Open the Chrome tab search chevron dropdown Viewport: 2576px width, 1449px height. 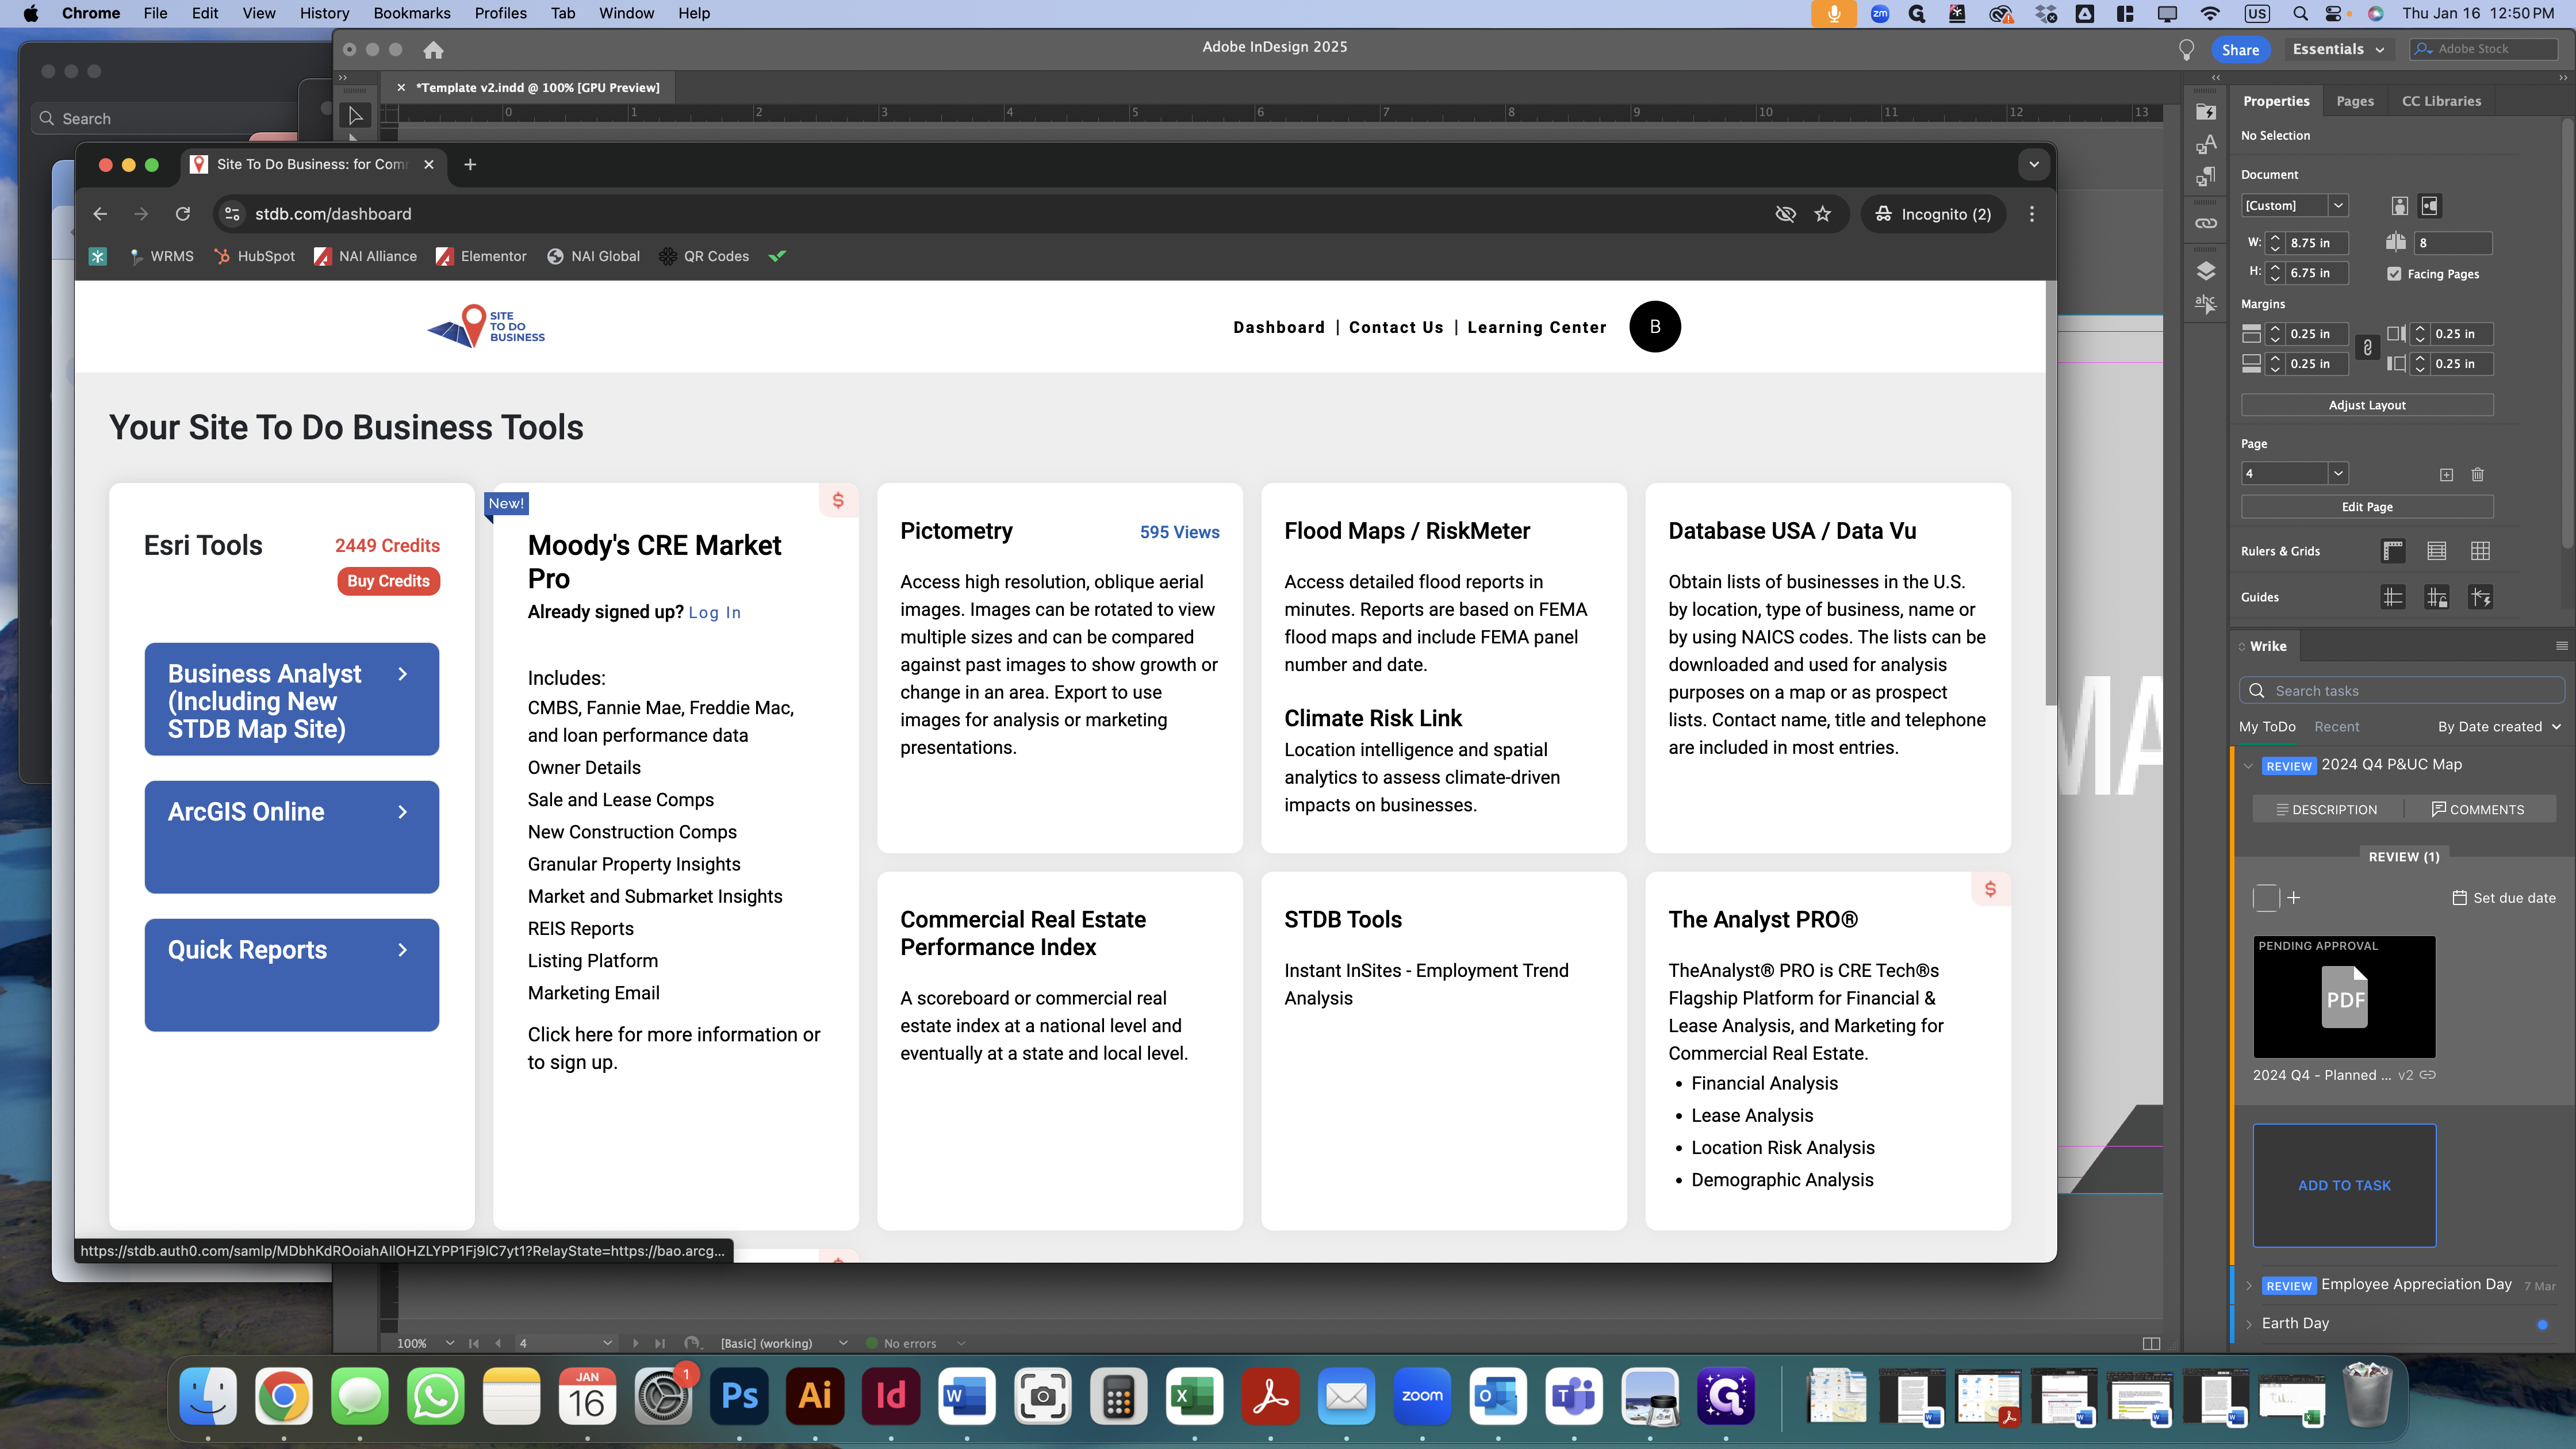click(x=2033, y=164)
